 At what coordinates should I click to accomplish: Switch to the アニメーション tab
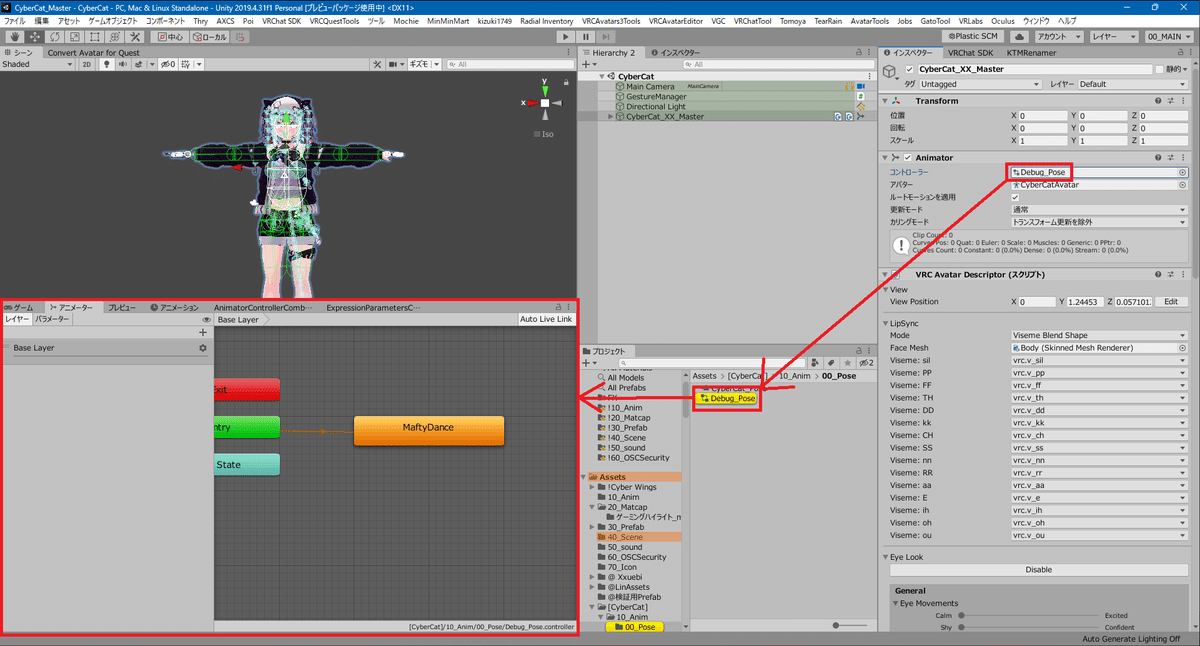(x=174, y=307)
